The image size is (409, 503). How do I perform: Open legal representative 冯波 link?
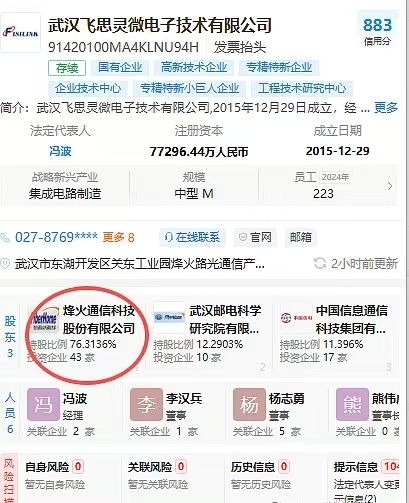tap(60, 151)
